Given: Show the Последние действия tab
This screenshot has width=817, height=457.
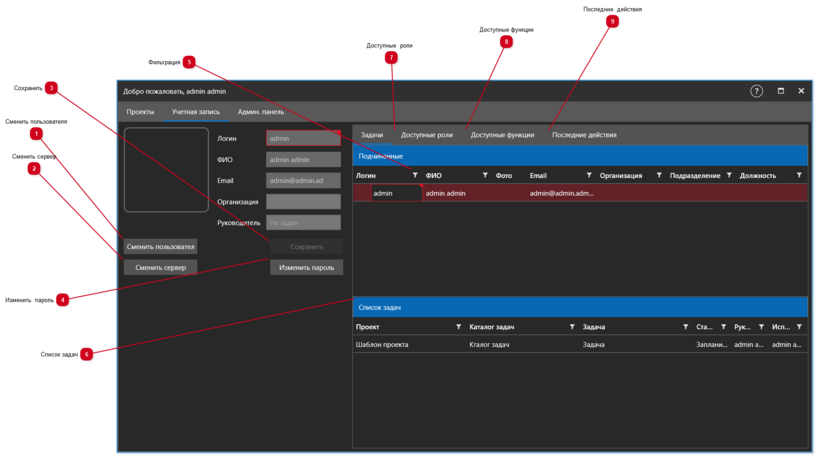Looking at the screenshot, I should click(584, 134).
